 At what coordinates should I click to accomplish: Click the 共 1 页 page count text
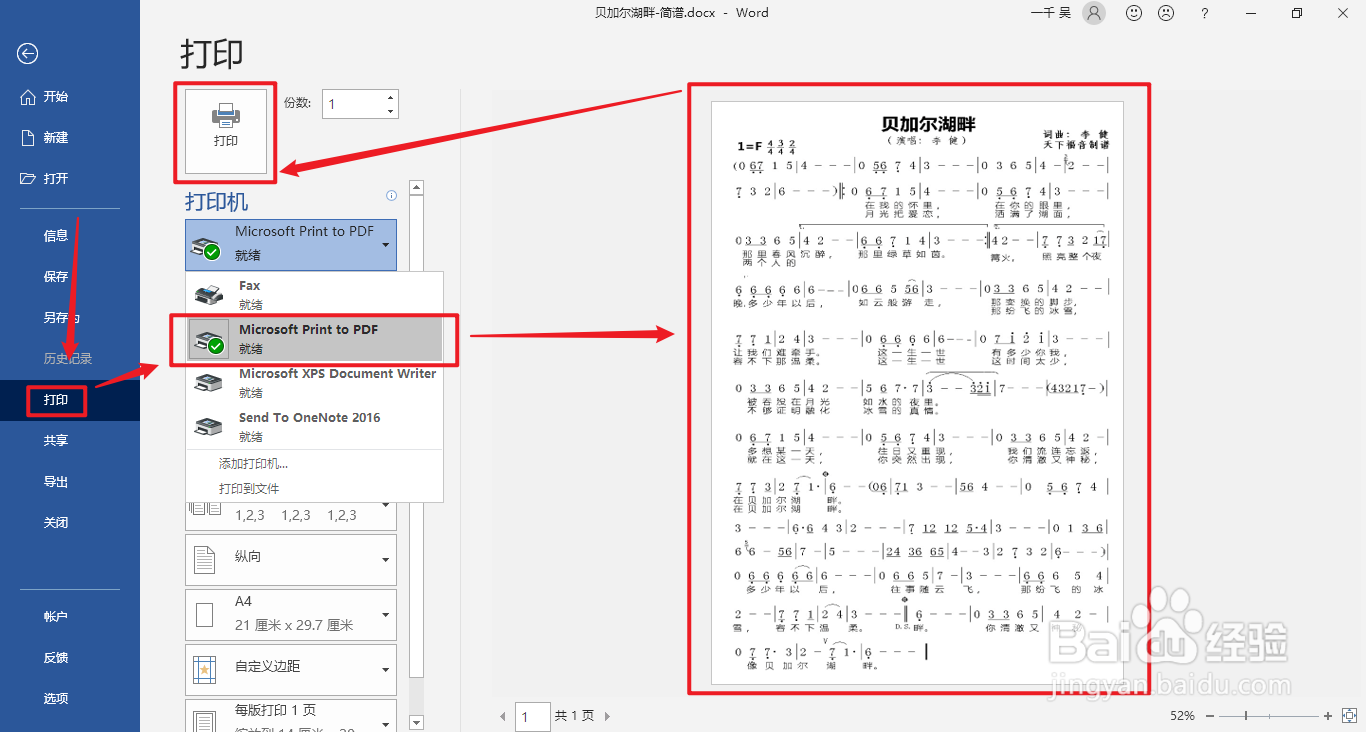coord(574,716)
